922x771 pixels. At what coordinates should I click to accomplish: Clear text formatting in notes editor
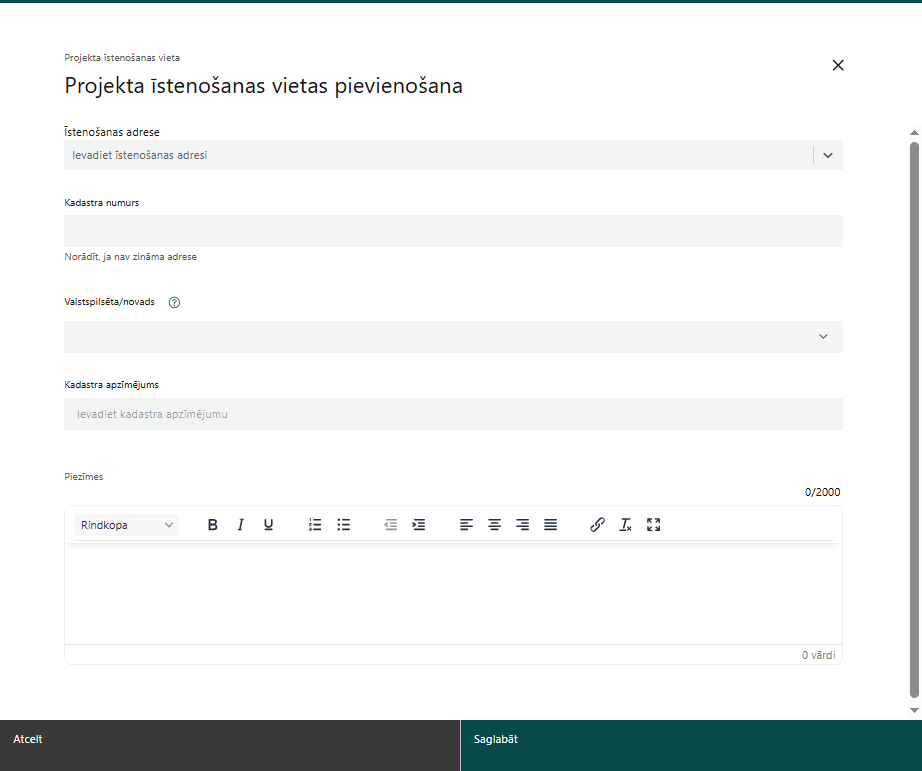tap(625, 525)
